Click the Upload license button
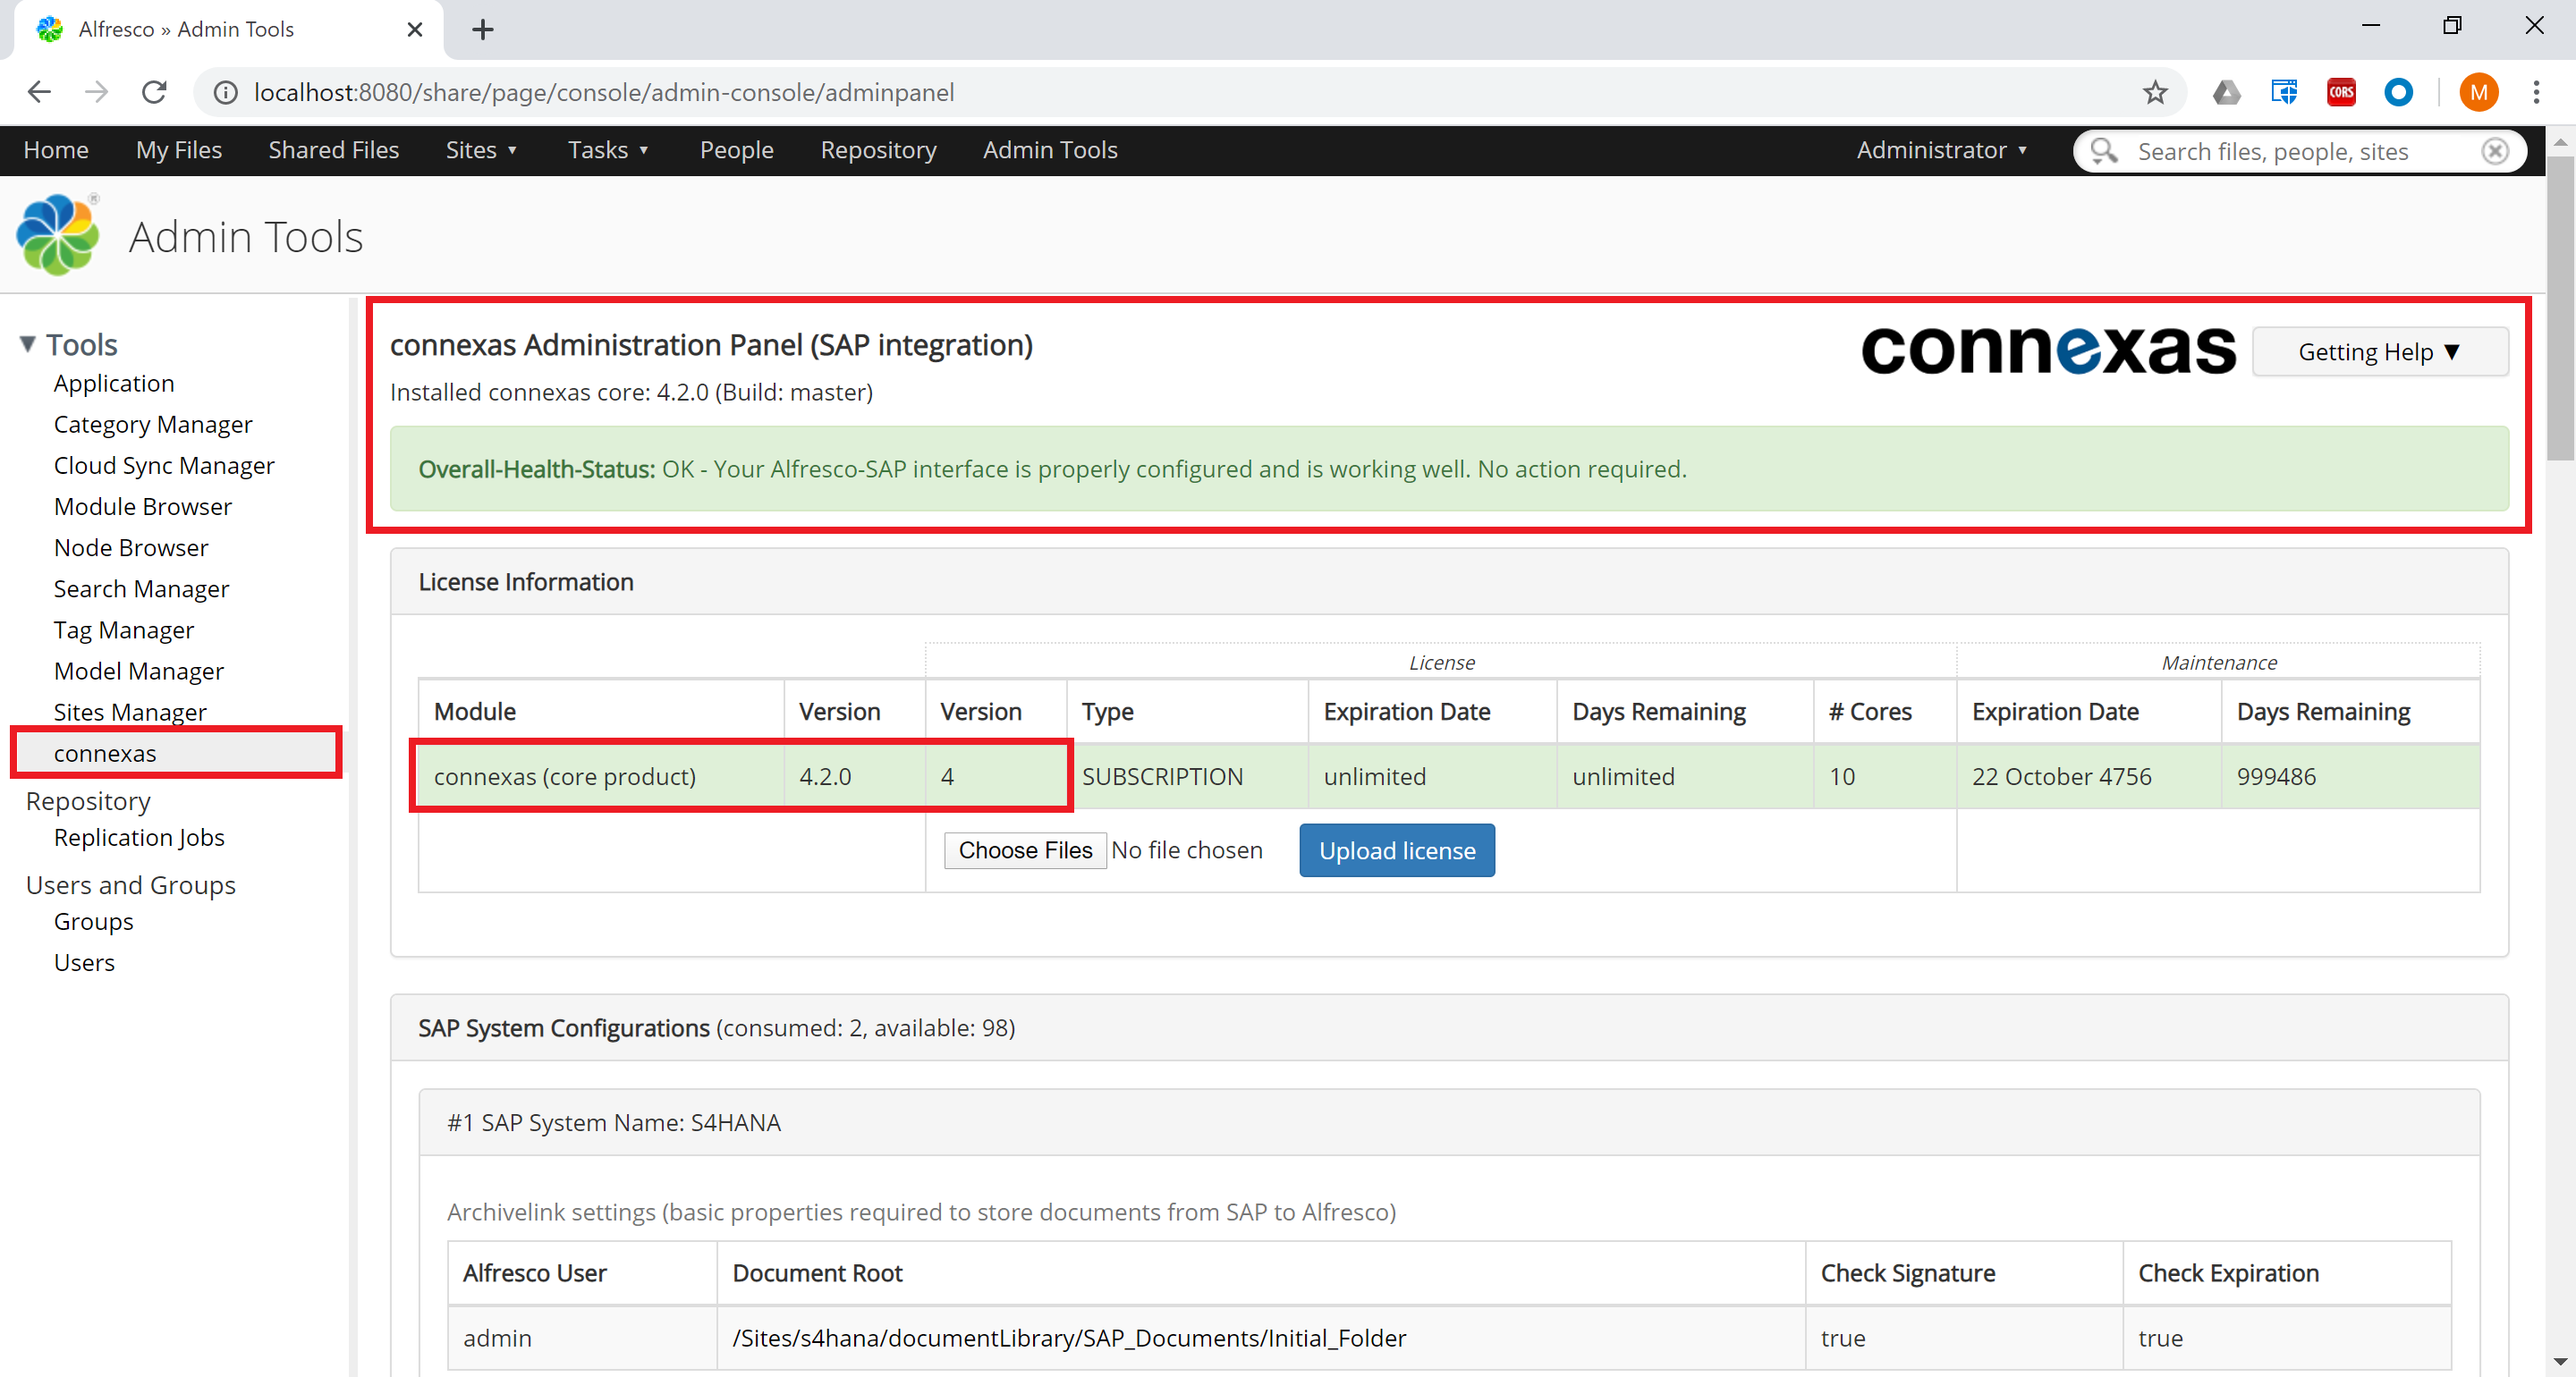The image size is (2576, 1377). (x=1396, y=850)
